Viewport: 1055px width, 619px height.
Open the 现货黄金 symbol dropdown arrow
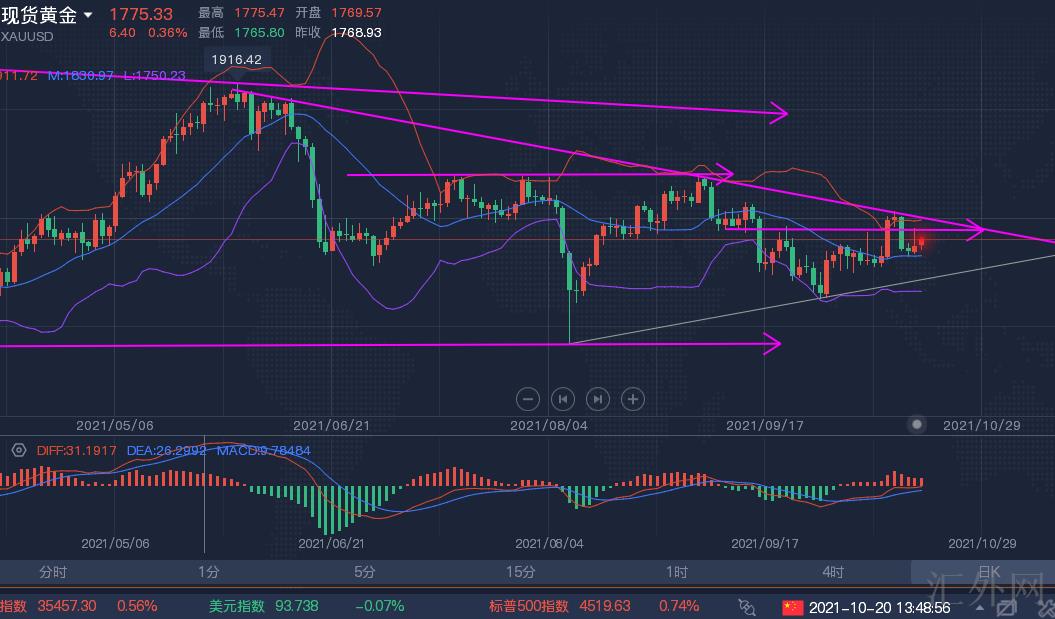point(88,15)
